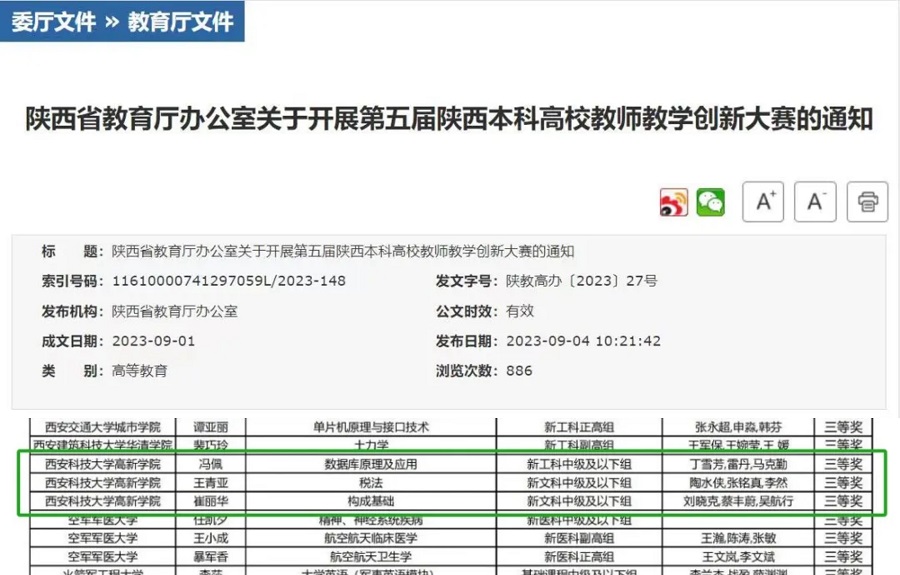Screen dimensions: 900x575
Task: Click the view count 886
Action: click(519, 371)
